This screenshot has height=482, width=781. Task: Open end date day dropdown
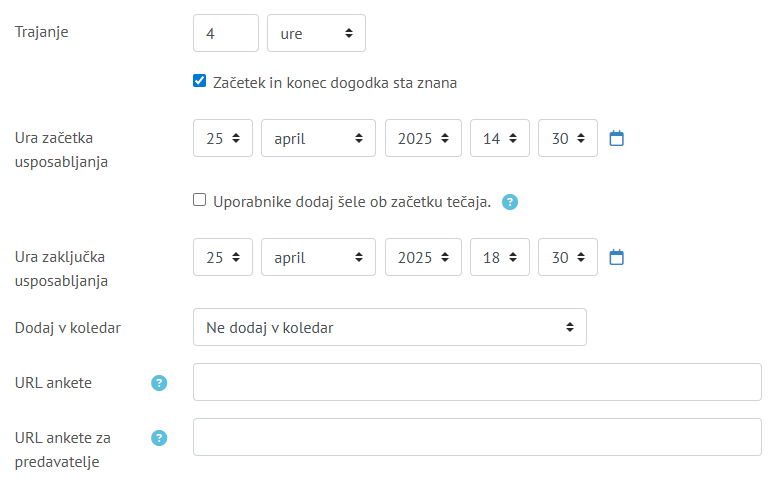pos(223,257)
